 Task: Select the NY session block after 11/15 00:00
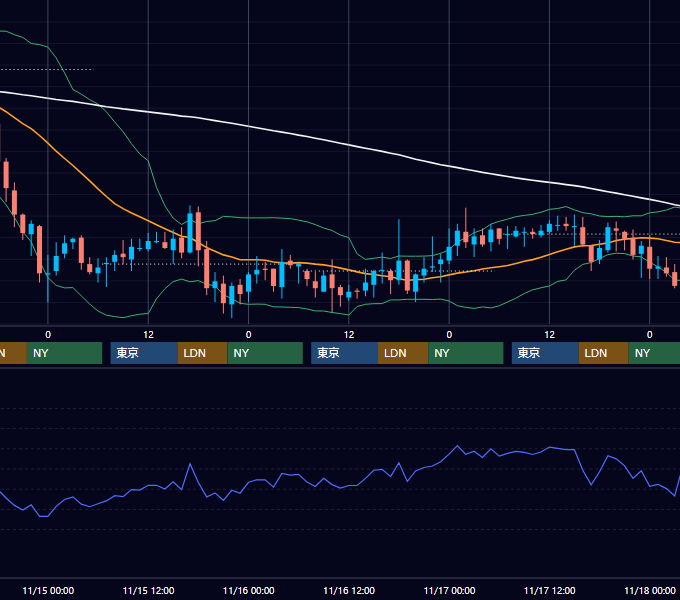click(64, 353)
